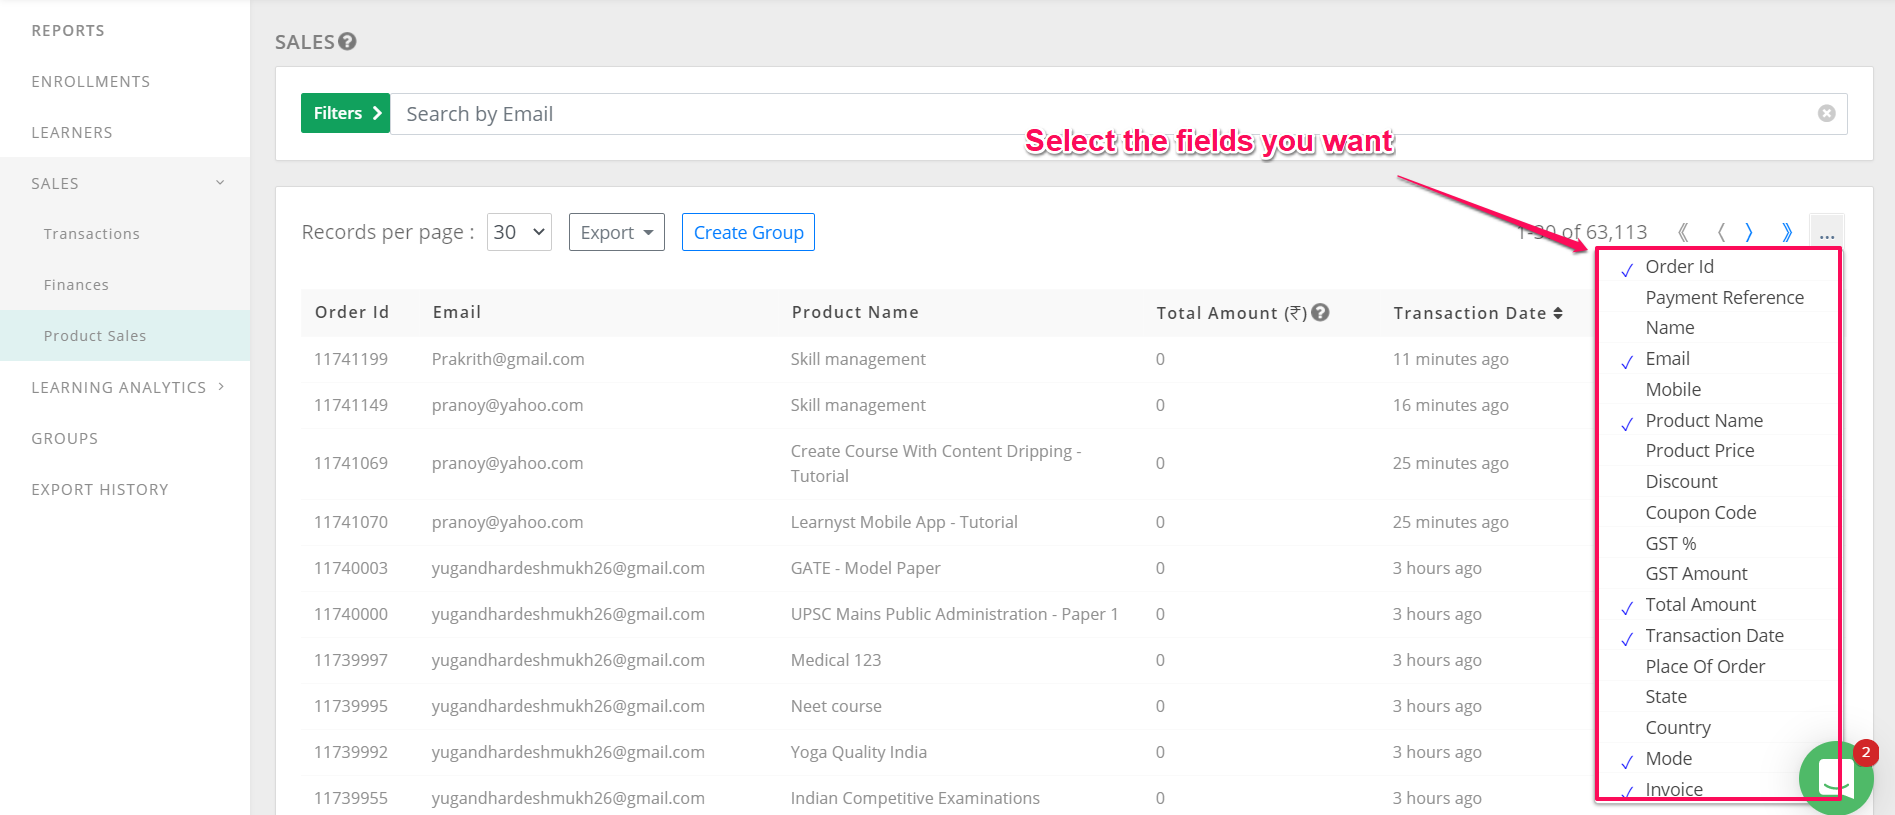Open Groups in the sidebar
The width and height of the screenshot is (1895, 815).
click(65, 438)
